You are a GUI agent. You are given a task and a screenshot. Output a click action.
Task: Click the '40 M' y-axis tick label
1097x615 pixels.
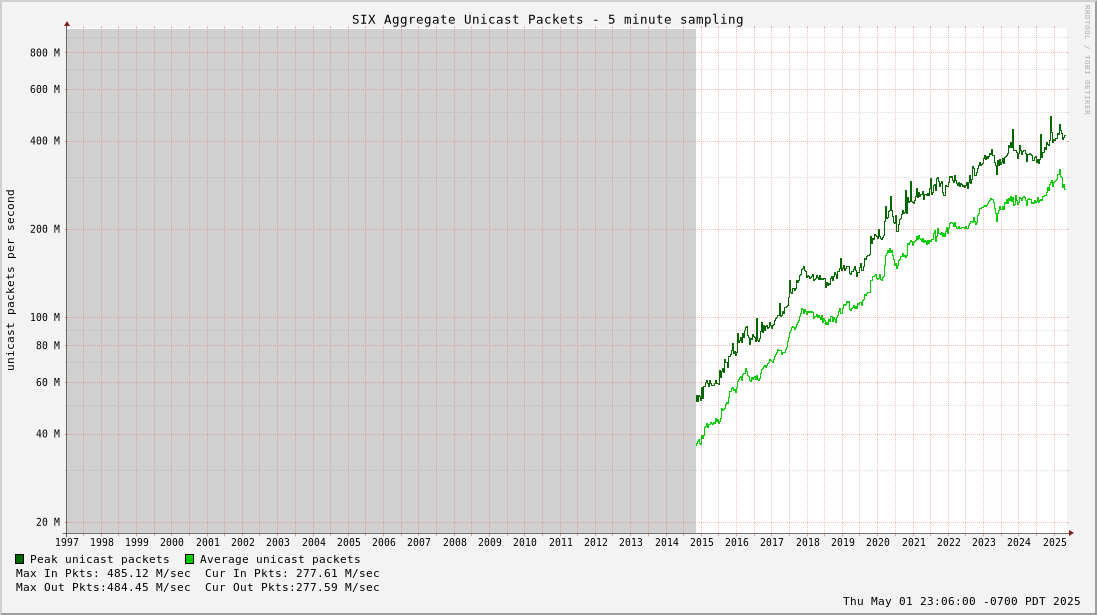point(48,434)
